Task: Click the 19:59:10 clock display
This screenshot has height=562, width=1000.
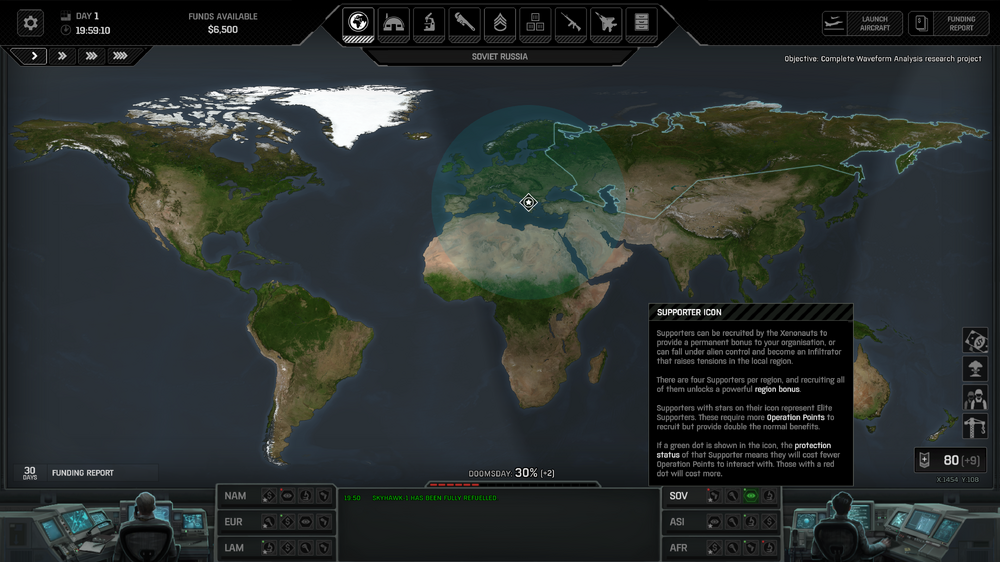Action: [x=92, y=31]
